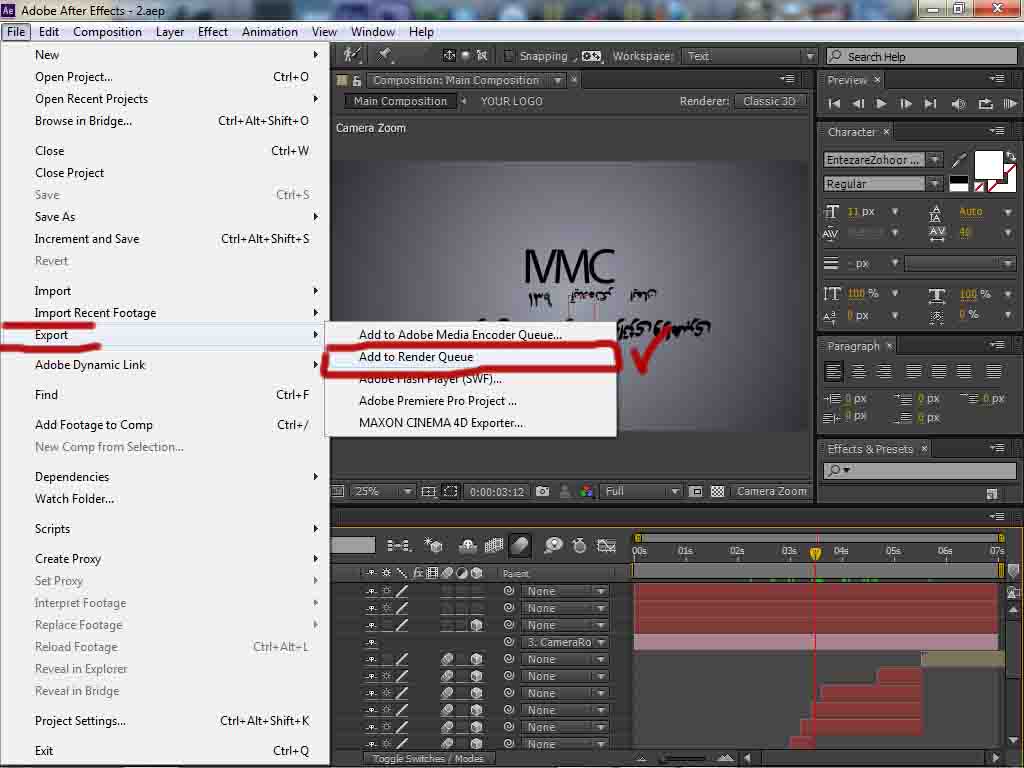Viewport: 1024px width, 768px height.
Task: Step forward one frame in Preview panel
Action: [905, 104]
